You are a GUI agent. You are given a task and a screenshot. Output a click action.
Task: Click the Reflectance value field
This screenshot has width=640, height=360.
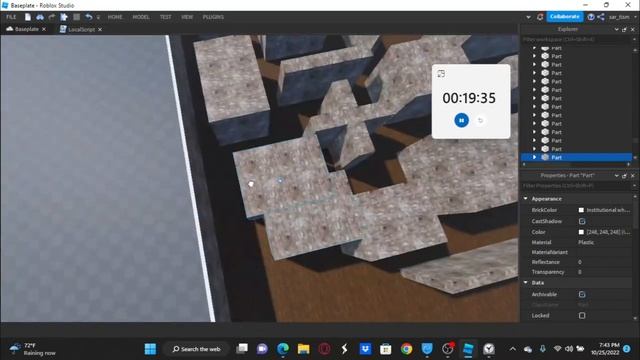[x=604, y=262]
